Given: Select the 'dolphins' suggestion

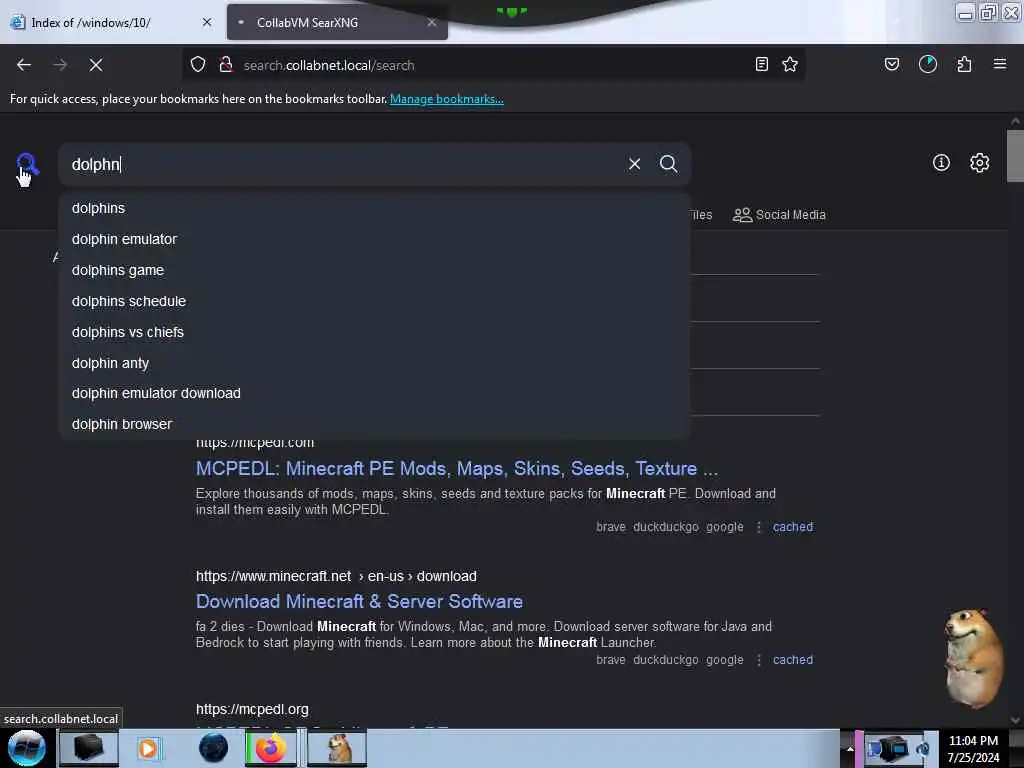Looking at the screenshot, I should coord(375,208).
